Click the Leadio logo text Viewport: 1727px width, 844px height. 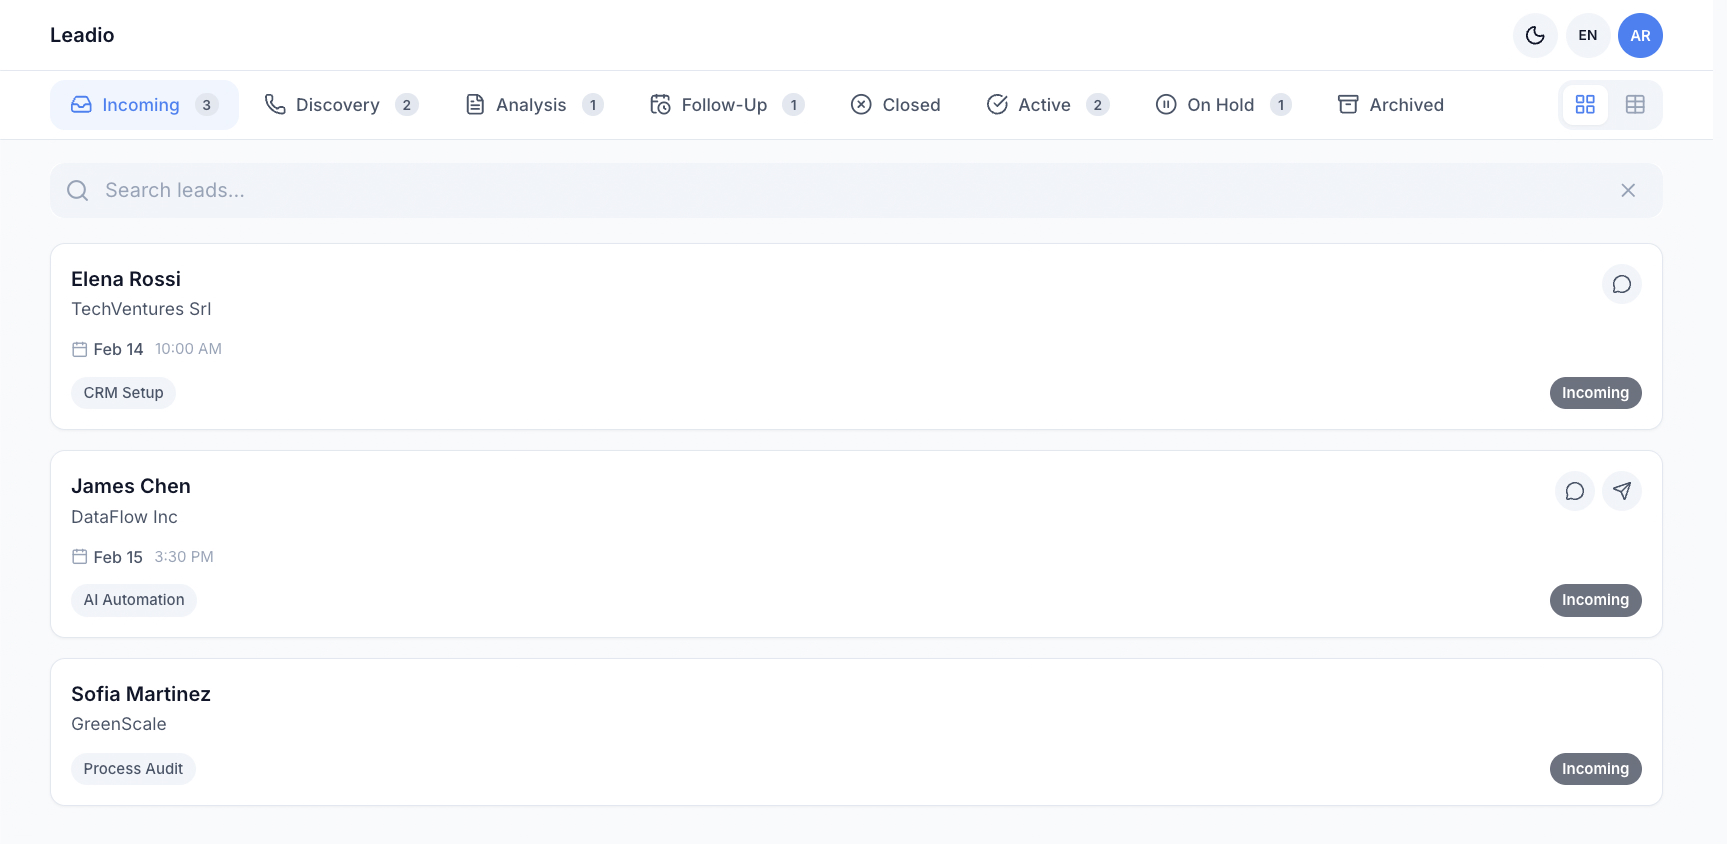(x=82, y=35)
